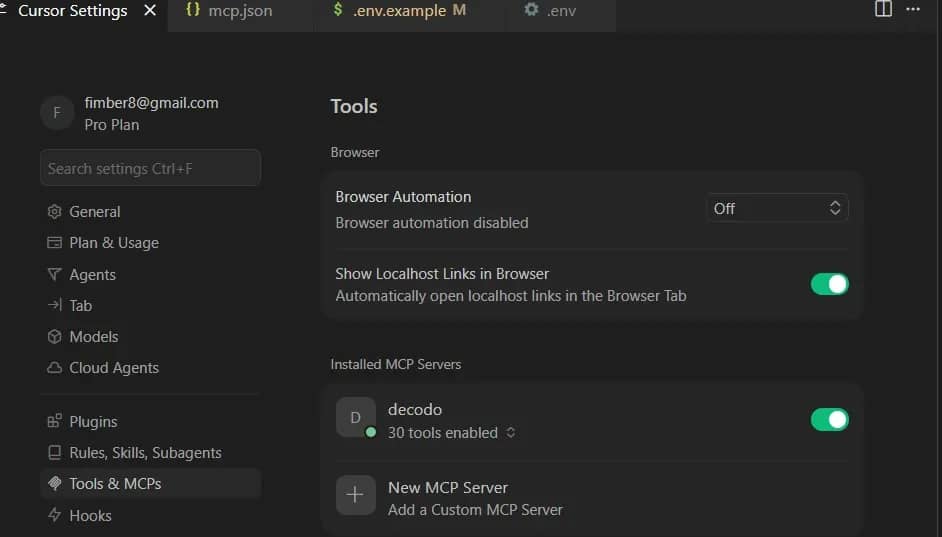The height and width of the screenshot is (537, 942).
Task: Disable the decodo MCP server toggle
Action: [830, 420]
